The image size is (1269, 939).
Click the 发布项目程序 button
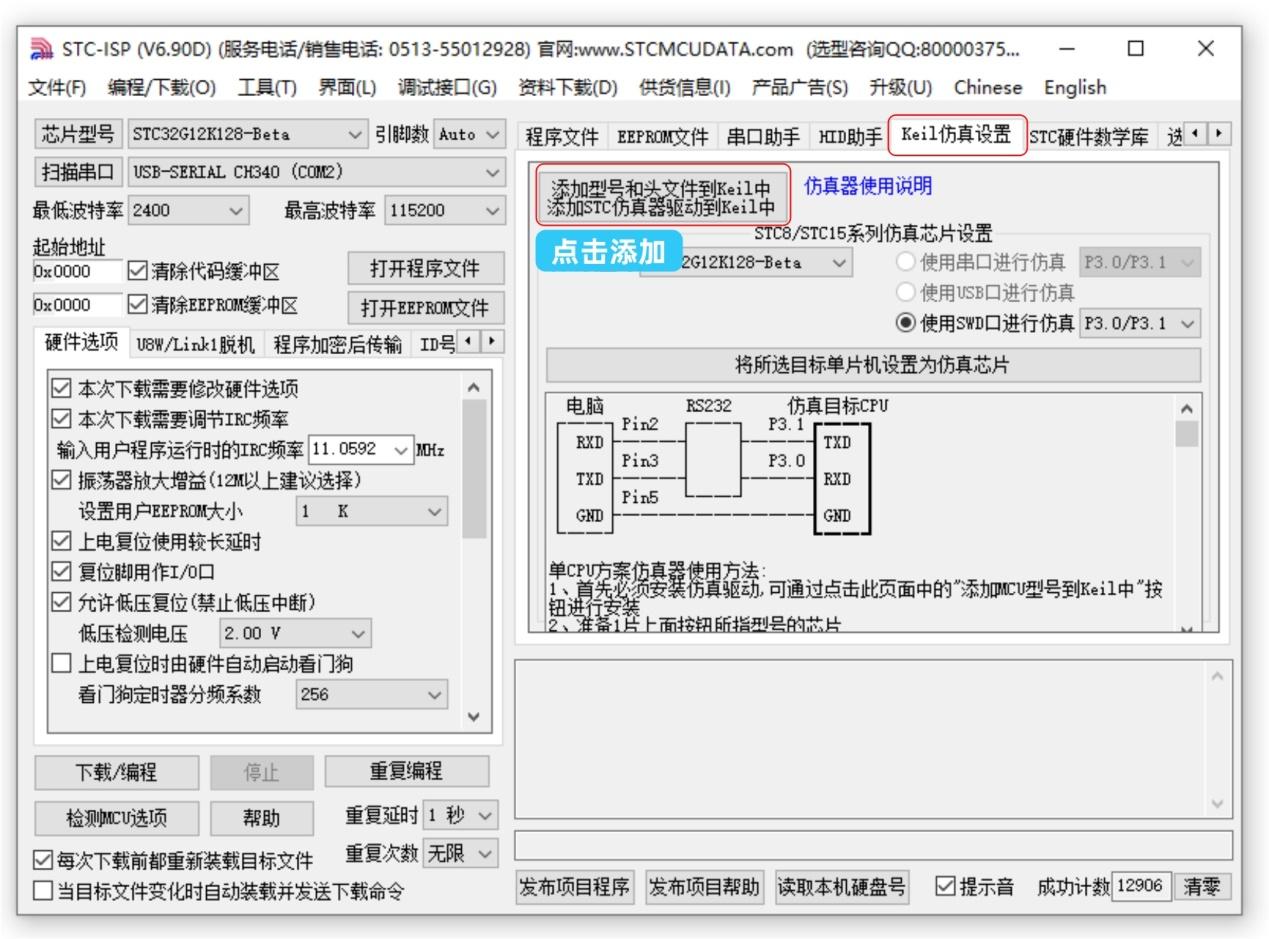coord(572,886)
